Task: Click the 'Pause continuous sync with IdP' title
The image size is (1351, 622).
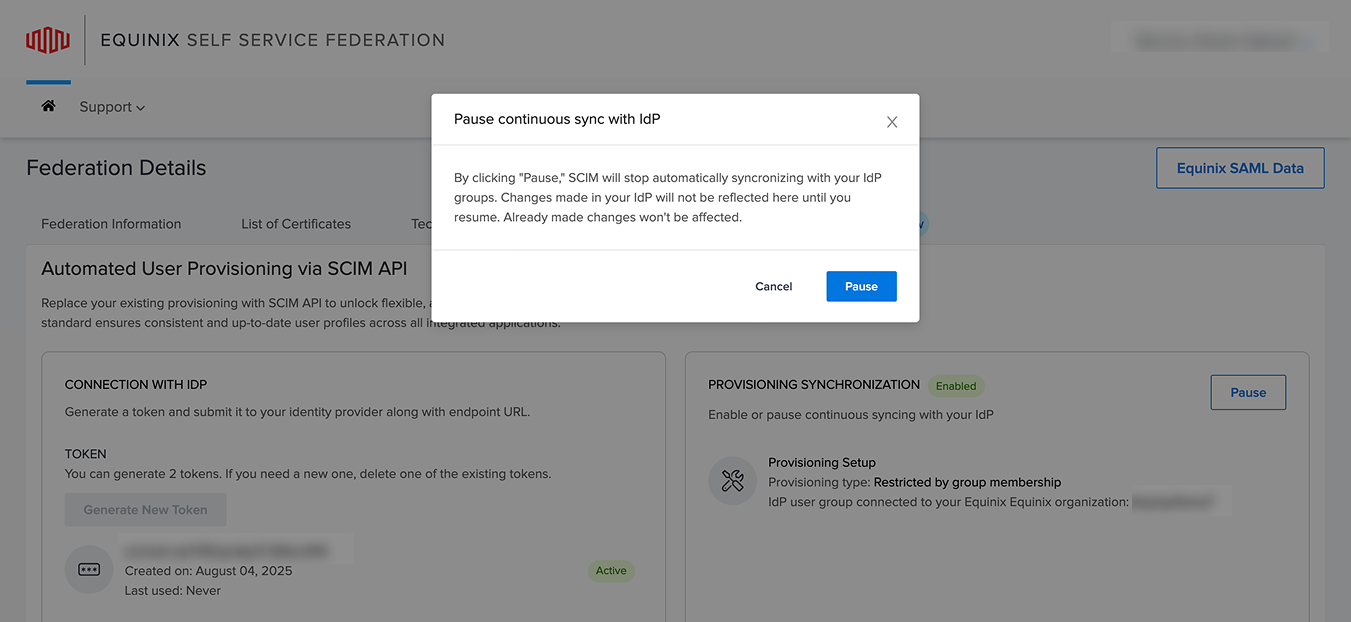Action: 557,119
